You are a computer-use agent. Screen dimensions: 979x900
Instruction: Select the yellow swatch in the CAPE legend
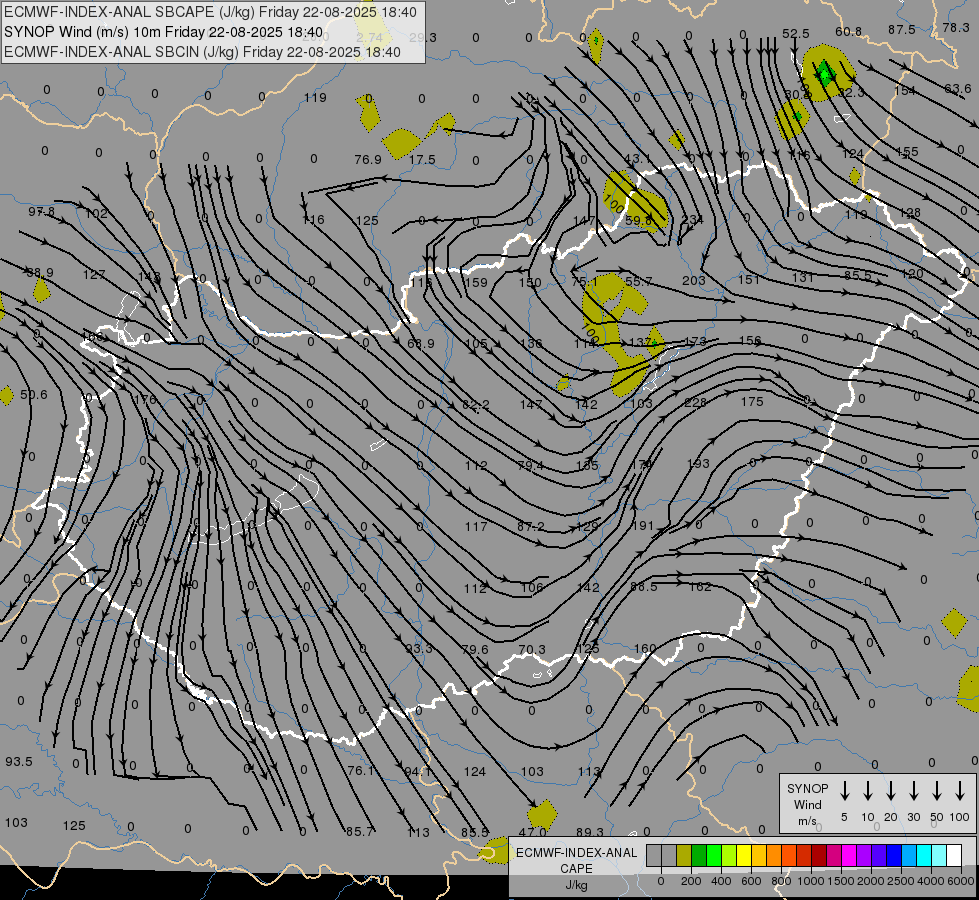(x=744, y=856)
